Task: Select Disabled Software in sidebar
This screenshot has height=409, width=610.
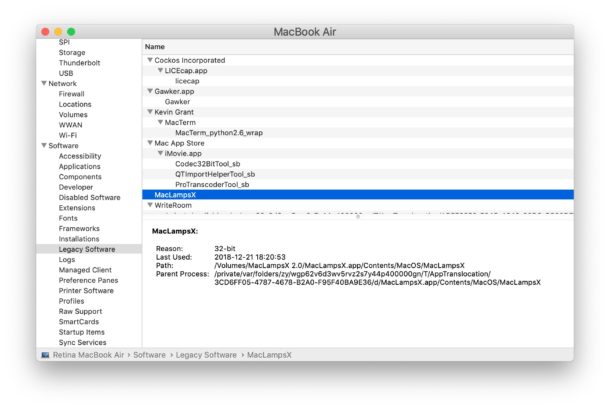Action: pos(89,197)
